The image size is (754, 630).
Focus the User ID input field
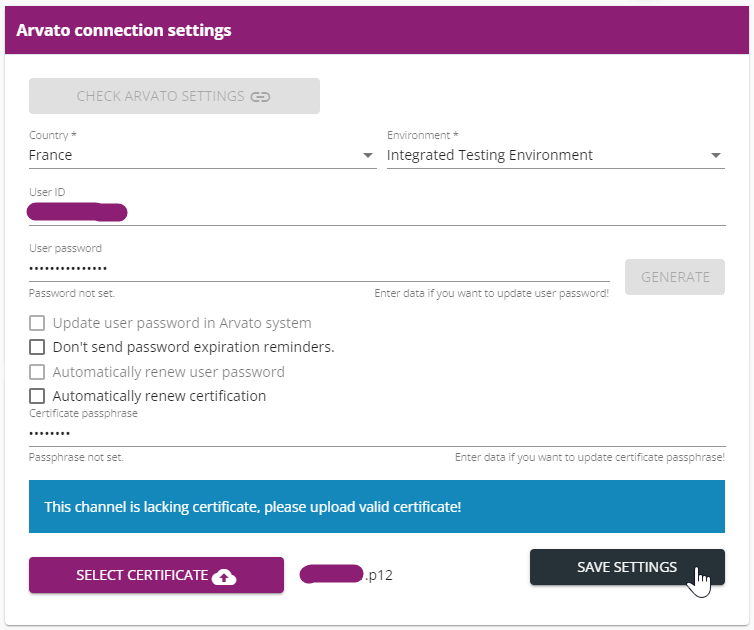(x=377, y=213)
